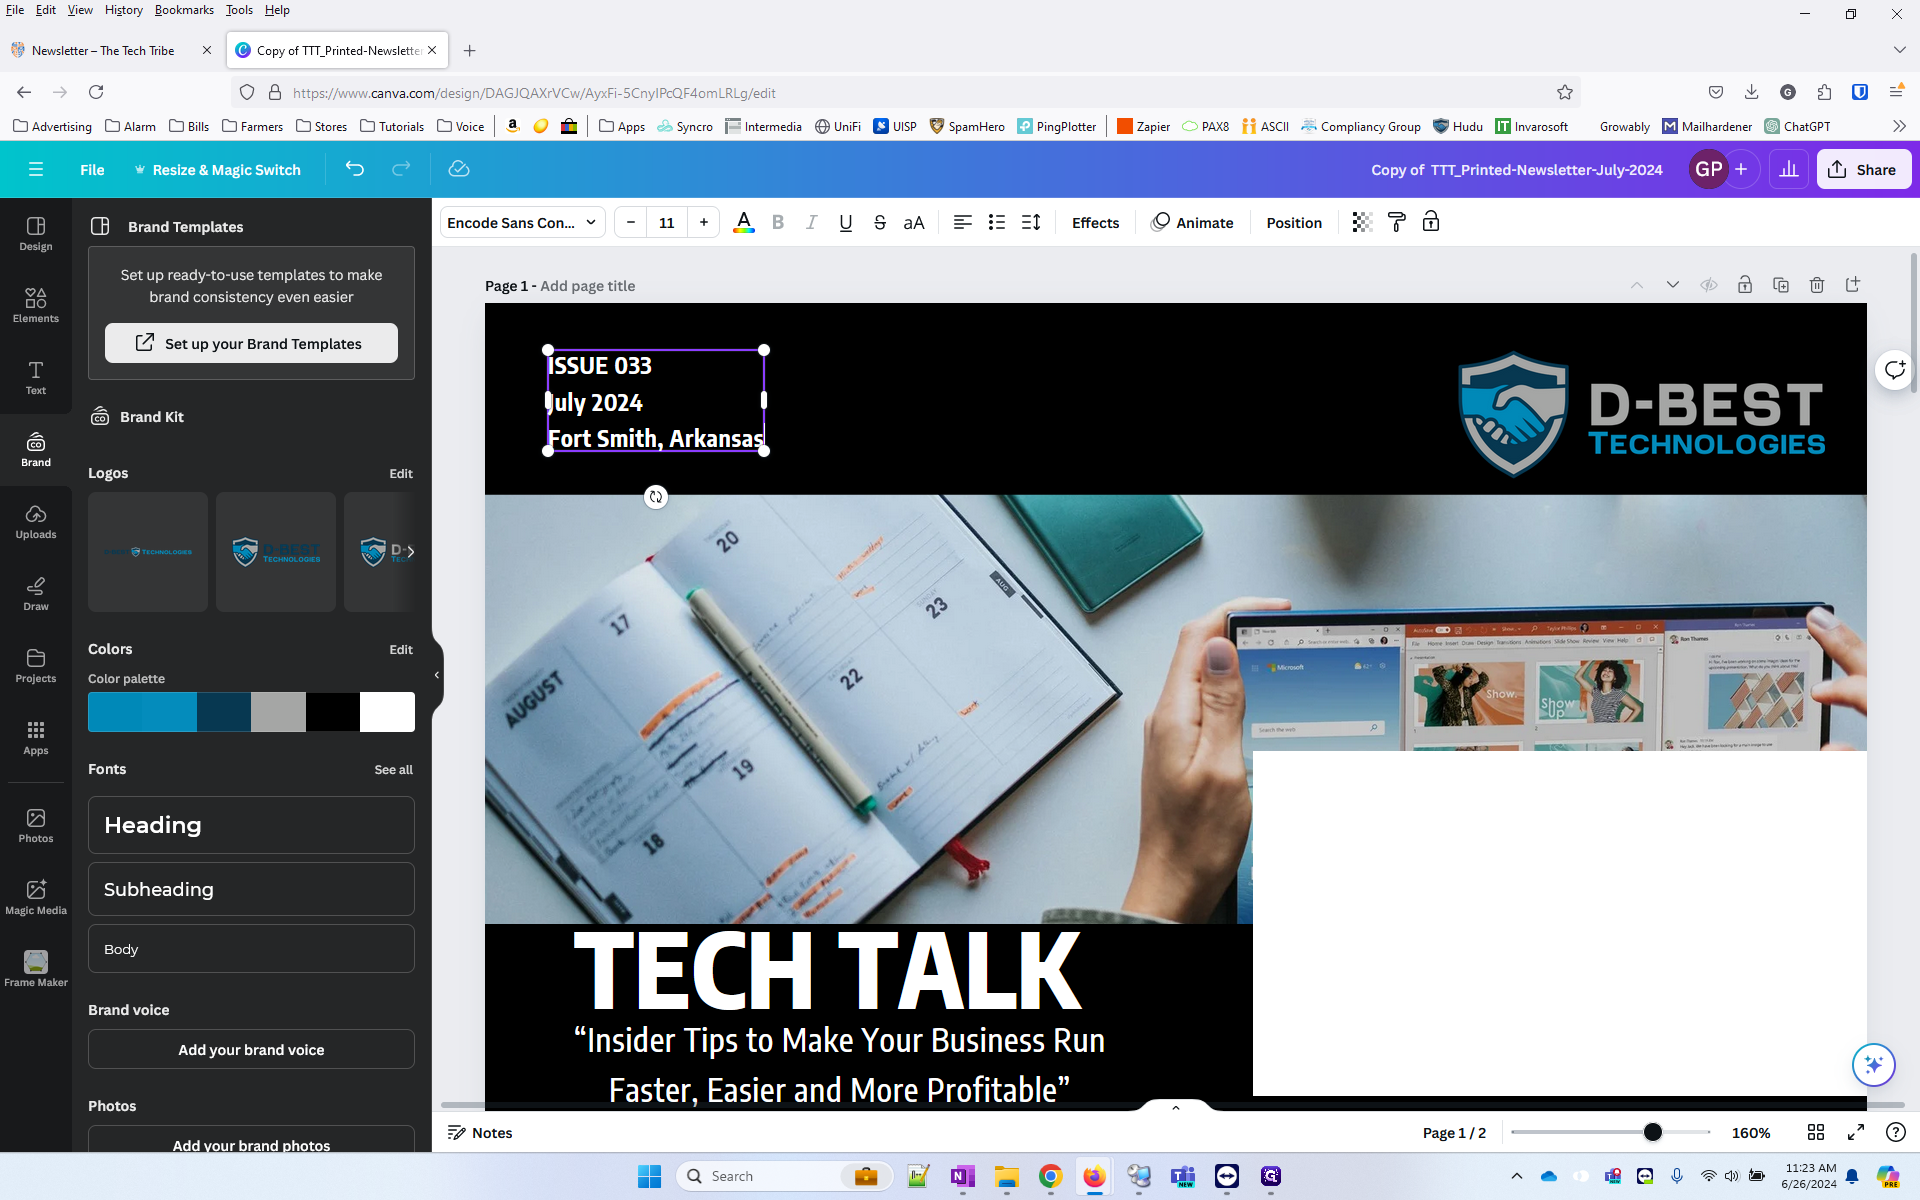
Task: Collapse the side panel arrow
Action: 437,675
